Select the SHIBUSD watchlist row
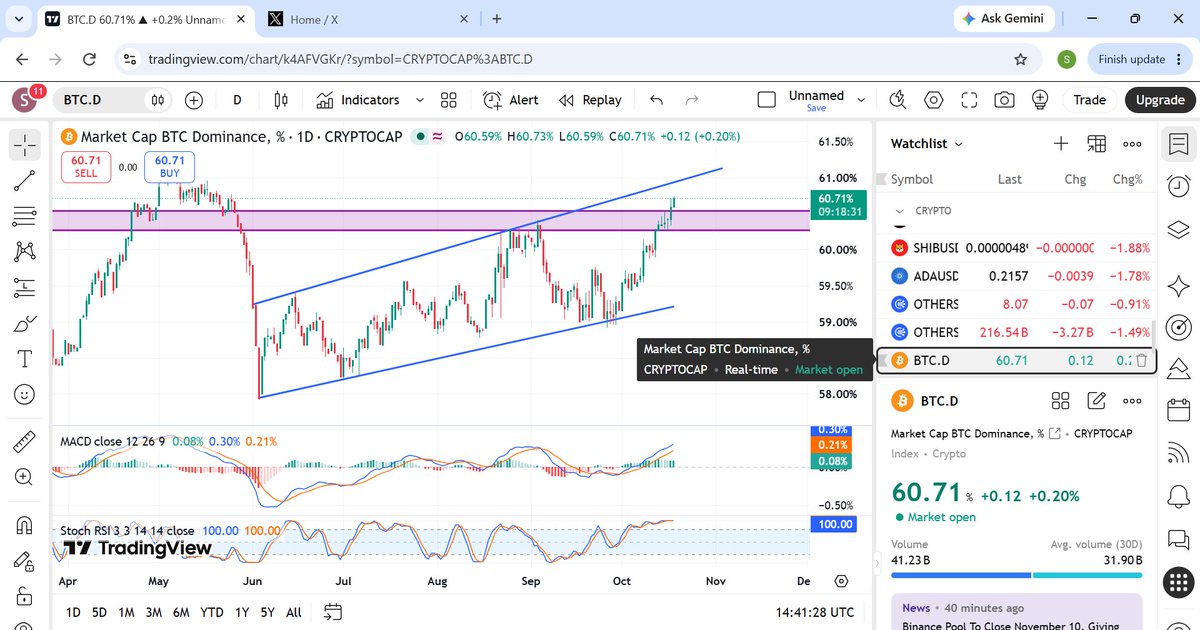Image resolution: width=1200 pixels, height=630 pixels. 1017,248
